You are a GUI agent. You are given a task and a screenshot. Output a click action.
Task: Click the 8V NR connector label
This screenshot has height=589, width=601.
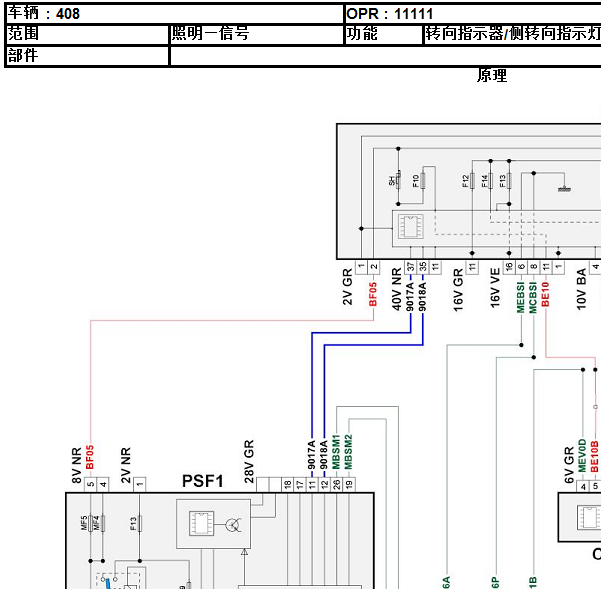(x=77, y=465)
